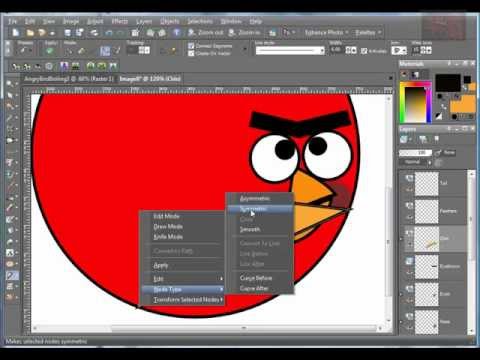Viewport: 480px width, 360px height.
Task: Click the Zoom out button
Action: pyautogui.click(x=205, y=32)
